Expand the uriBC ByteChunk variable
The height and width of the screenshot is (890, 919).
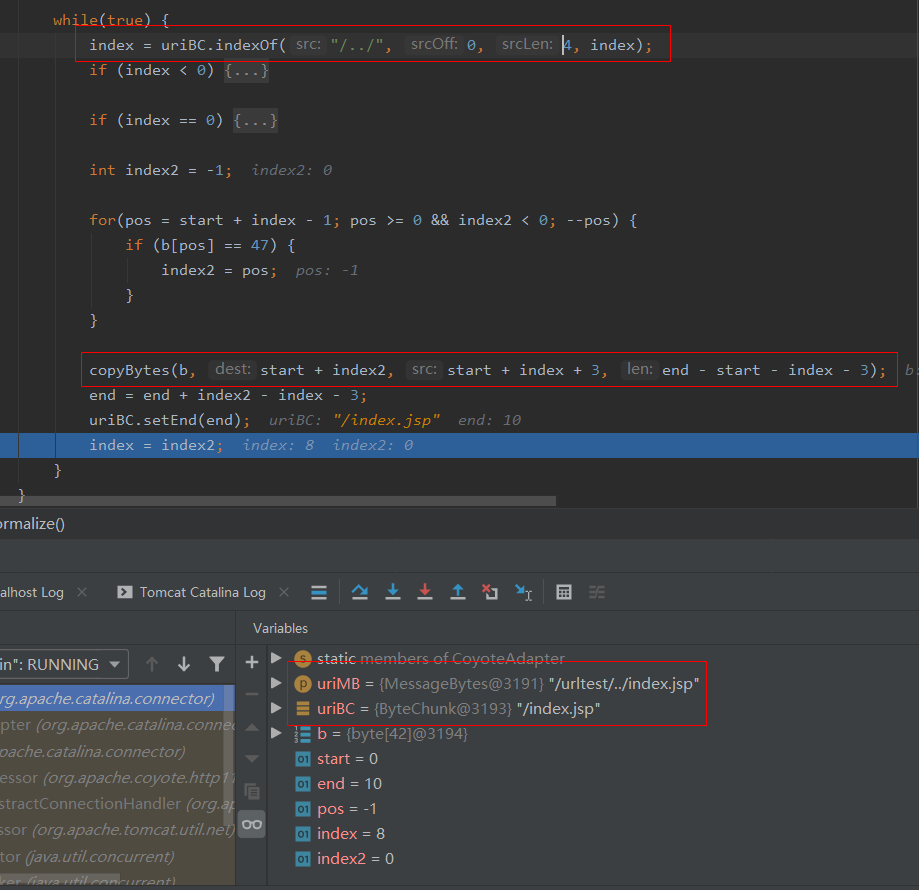[278, 709]
